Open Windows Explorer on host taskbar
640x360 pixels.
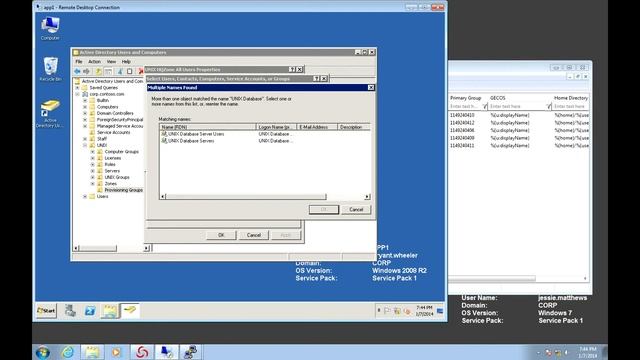pos(92,352)
